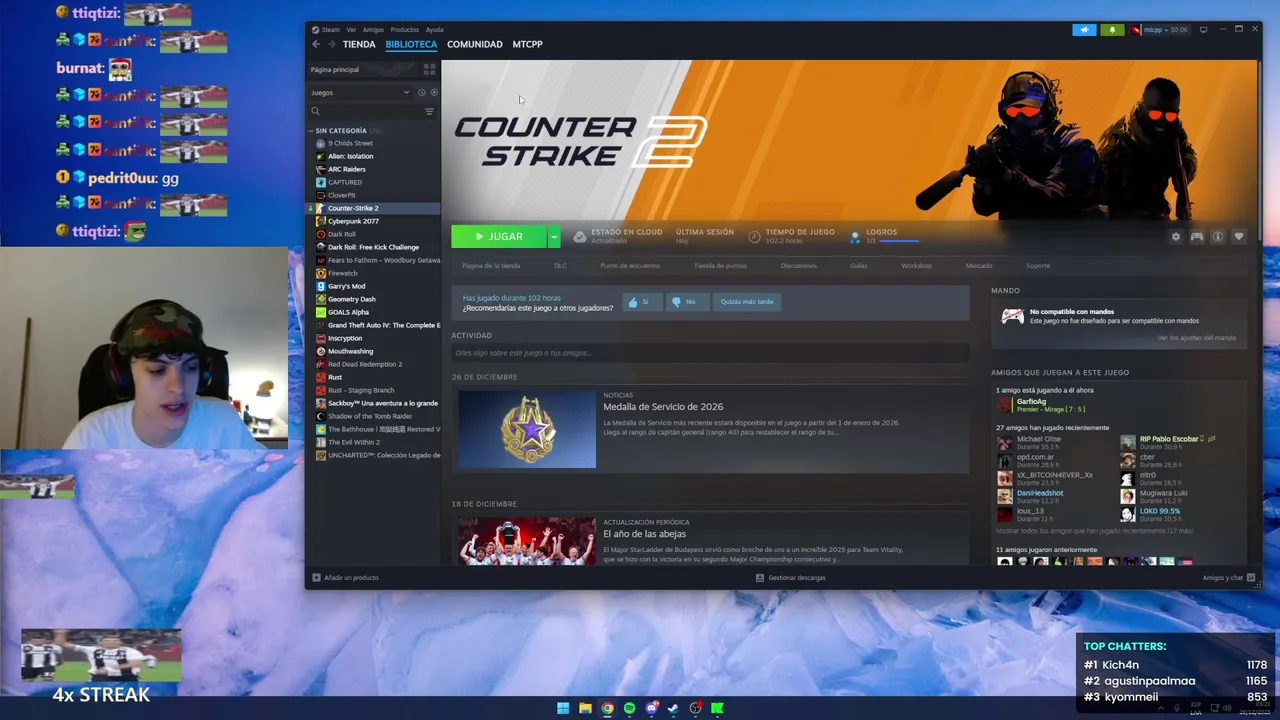Open the Amigos menu
This screenshot has width=1280, height=720.
[x=373, y=30]
